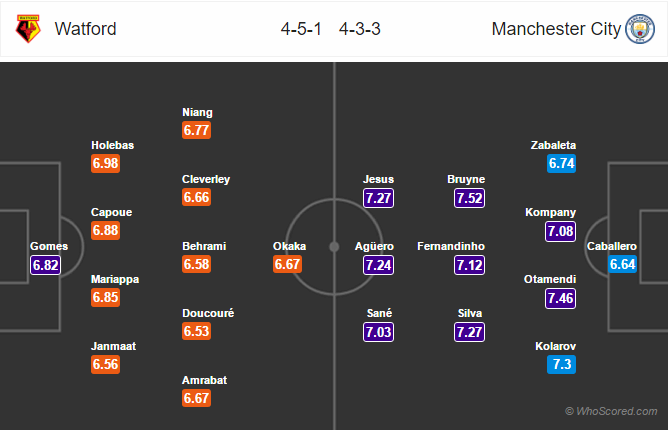Select Okaka's 6.67 rating badge
Screen dimensions: 668x430
tap(288, 265)
